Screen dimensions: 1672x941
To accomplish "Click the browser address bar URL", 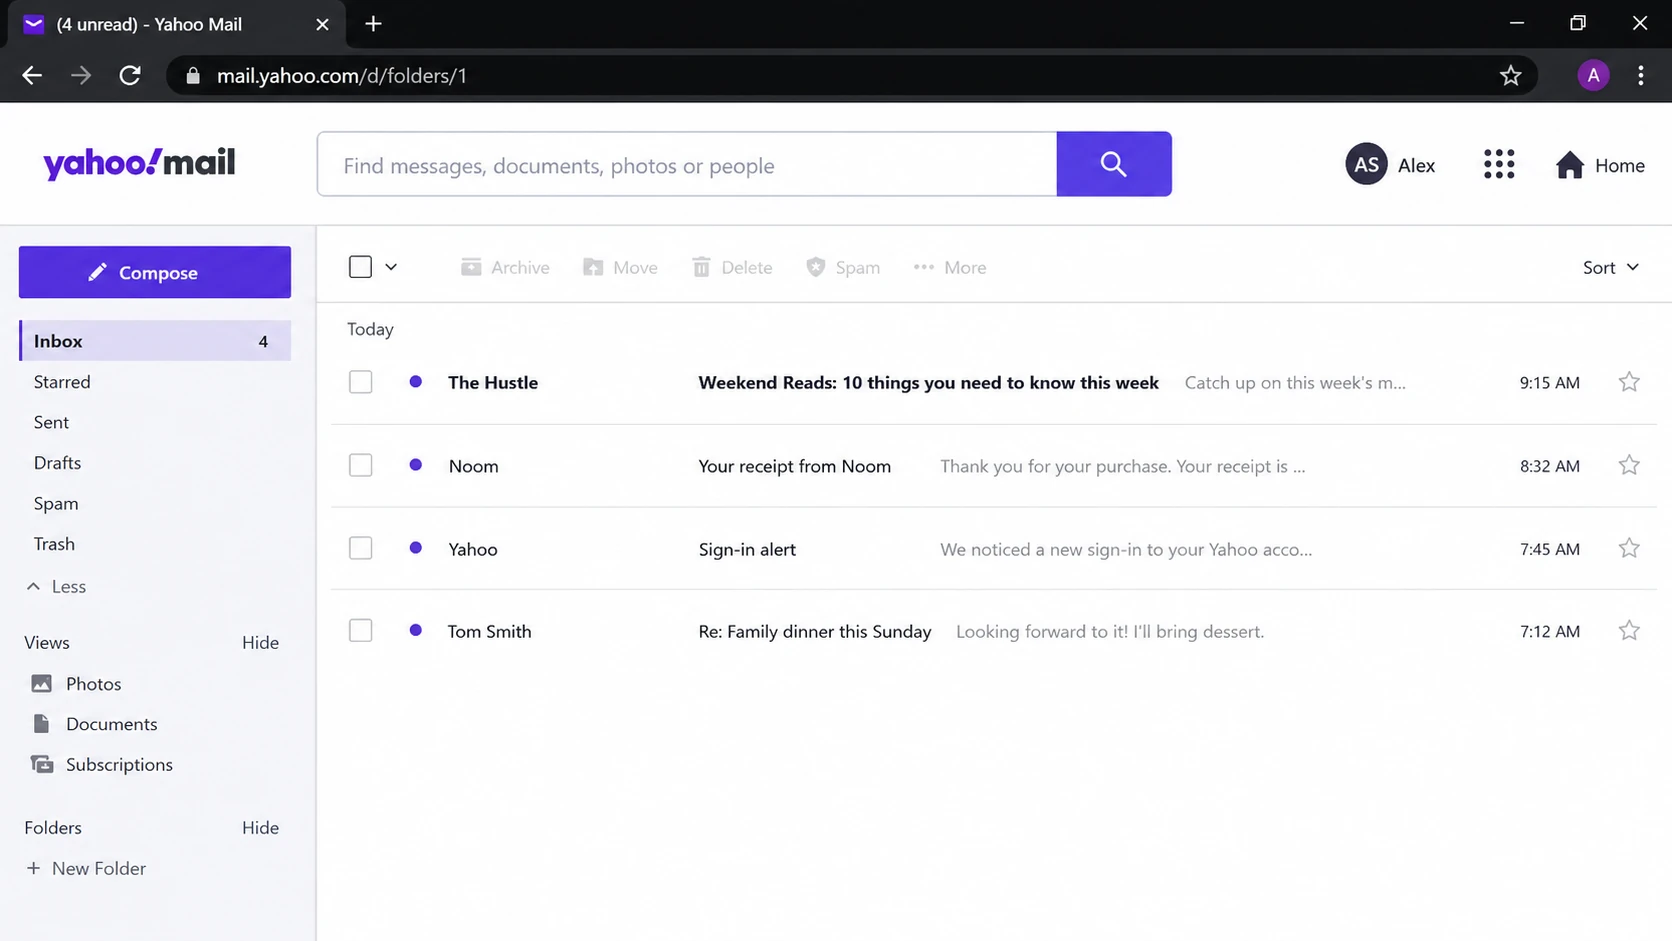I will pos(342,76).
